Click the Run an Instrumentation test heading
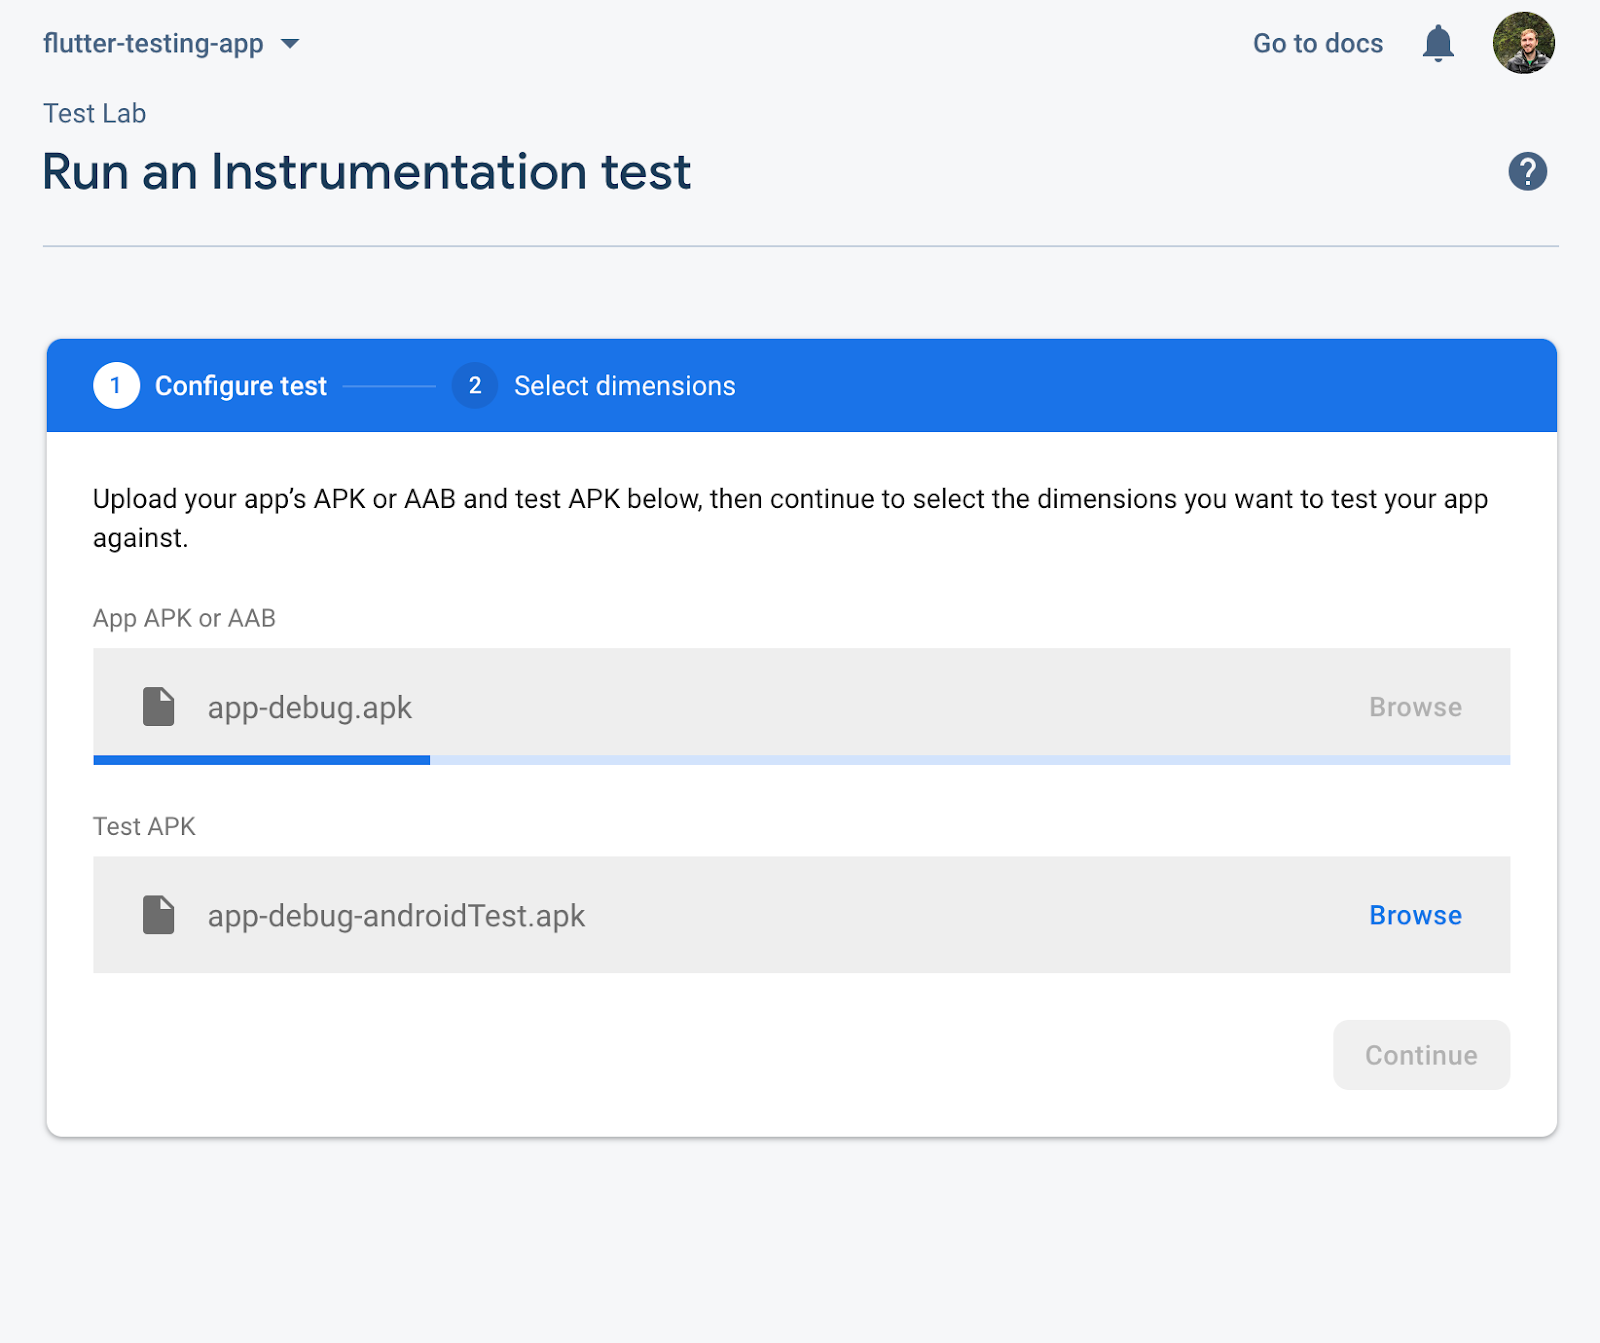The image size is (1600, 1343). tap(366, 172)
